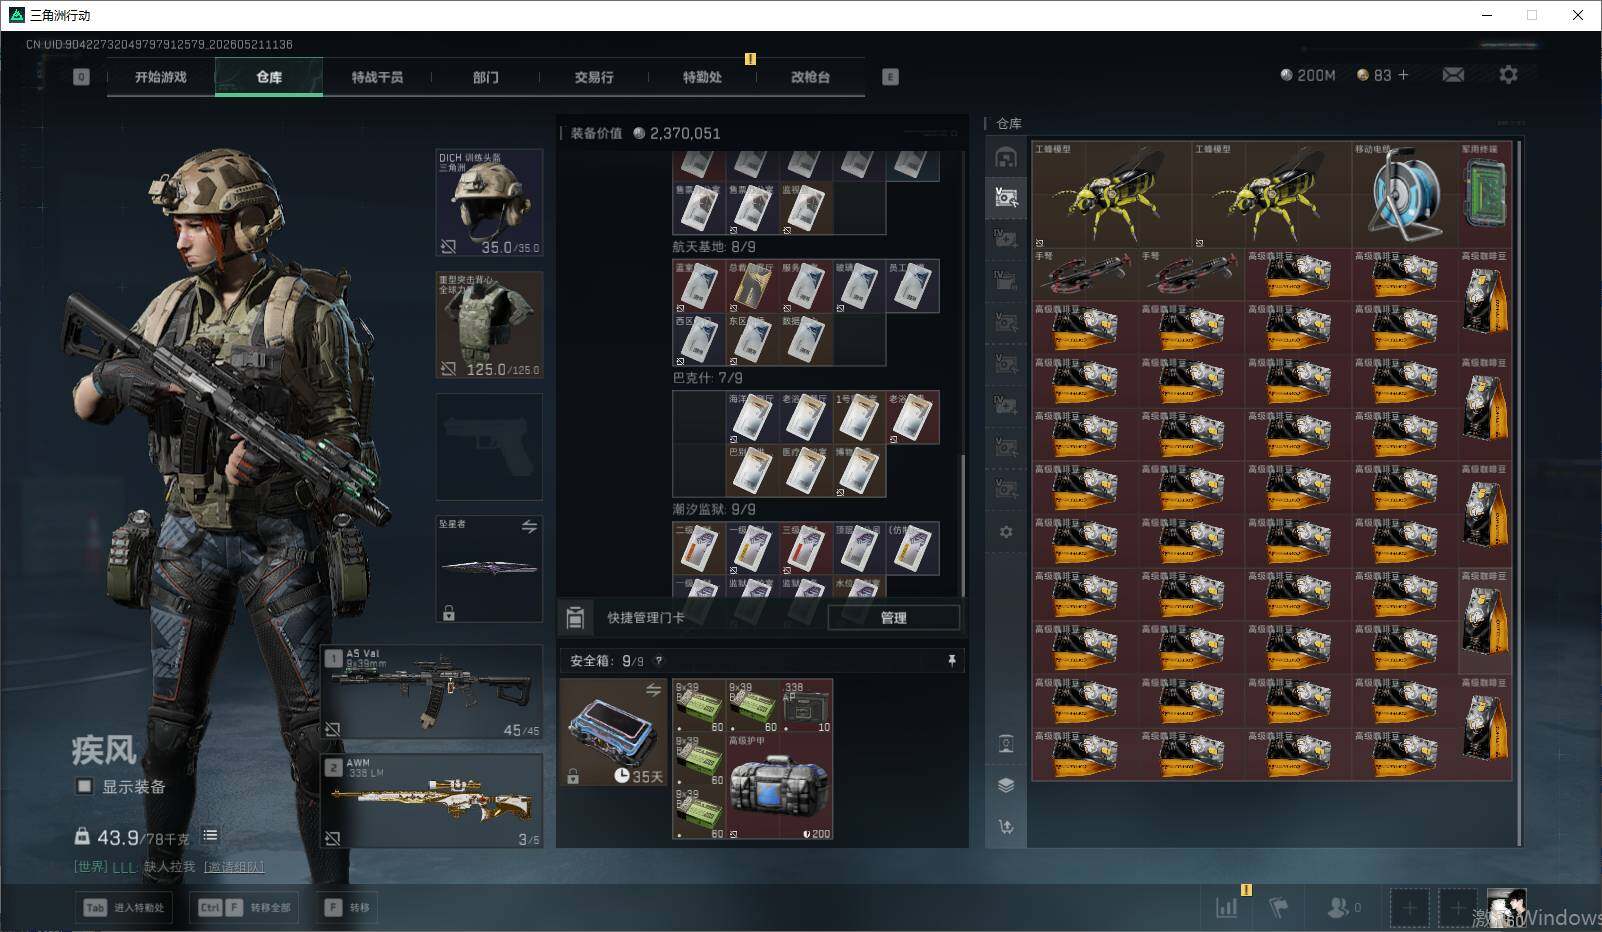Switch to the 开始游戏 tab
This screenshot has height=932, width=1602.
(x=161, y=77)
